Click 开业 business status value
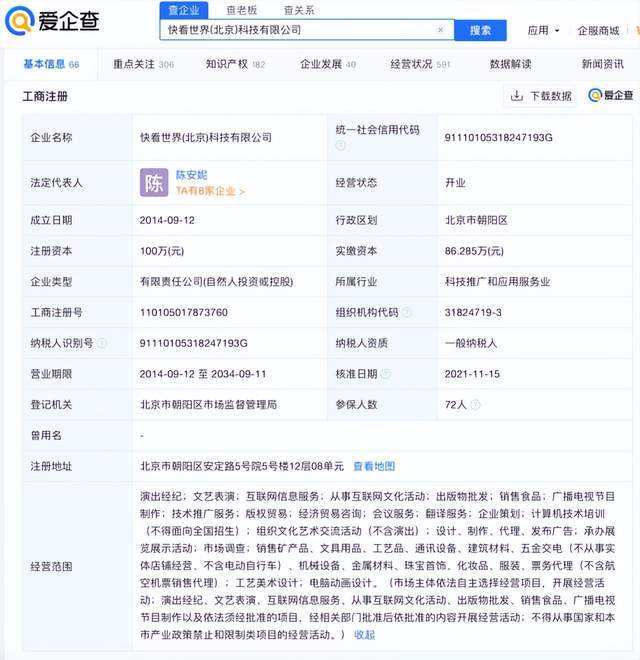Screen dimensions: 640x660 click(x=455, y=183)
